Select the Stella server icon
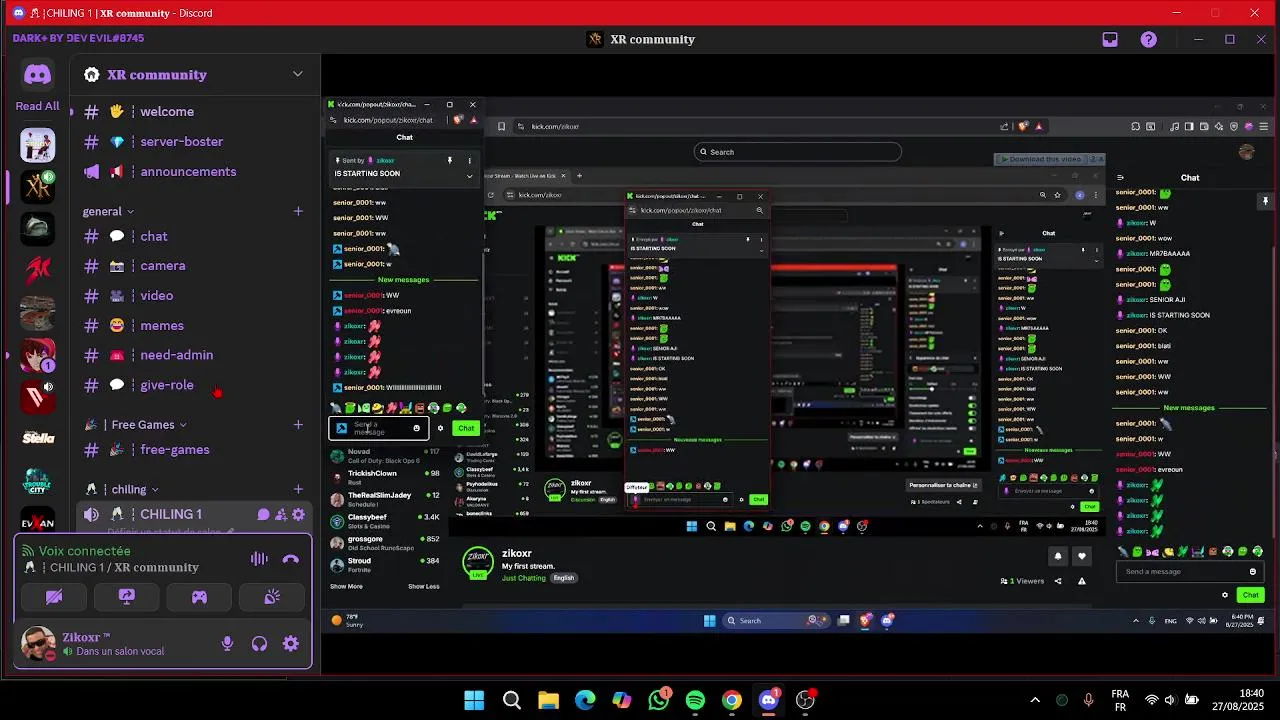The height and width of the screenshot is (720, 1280). (38, 437)
